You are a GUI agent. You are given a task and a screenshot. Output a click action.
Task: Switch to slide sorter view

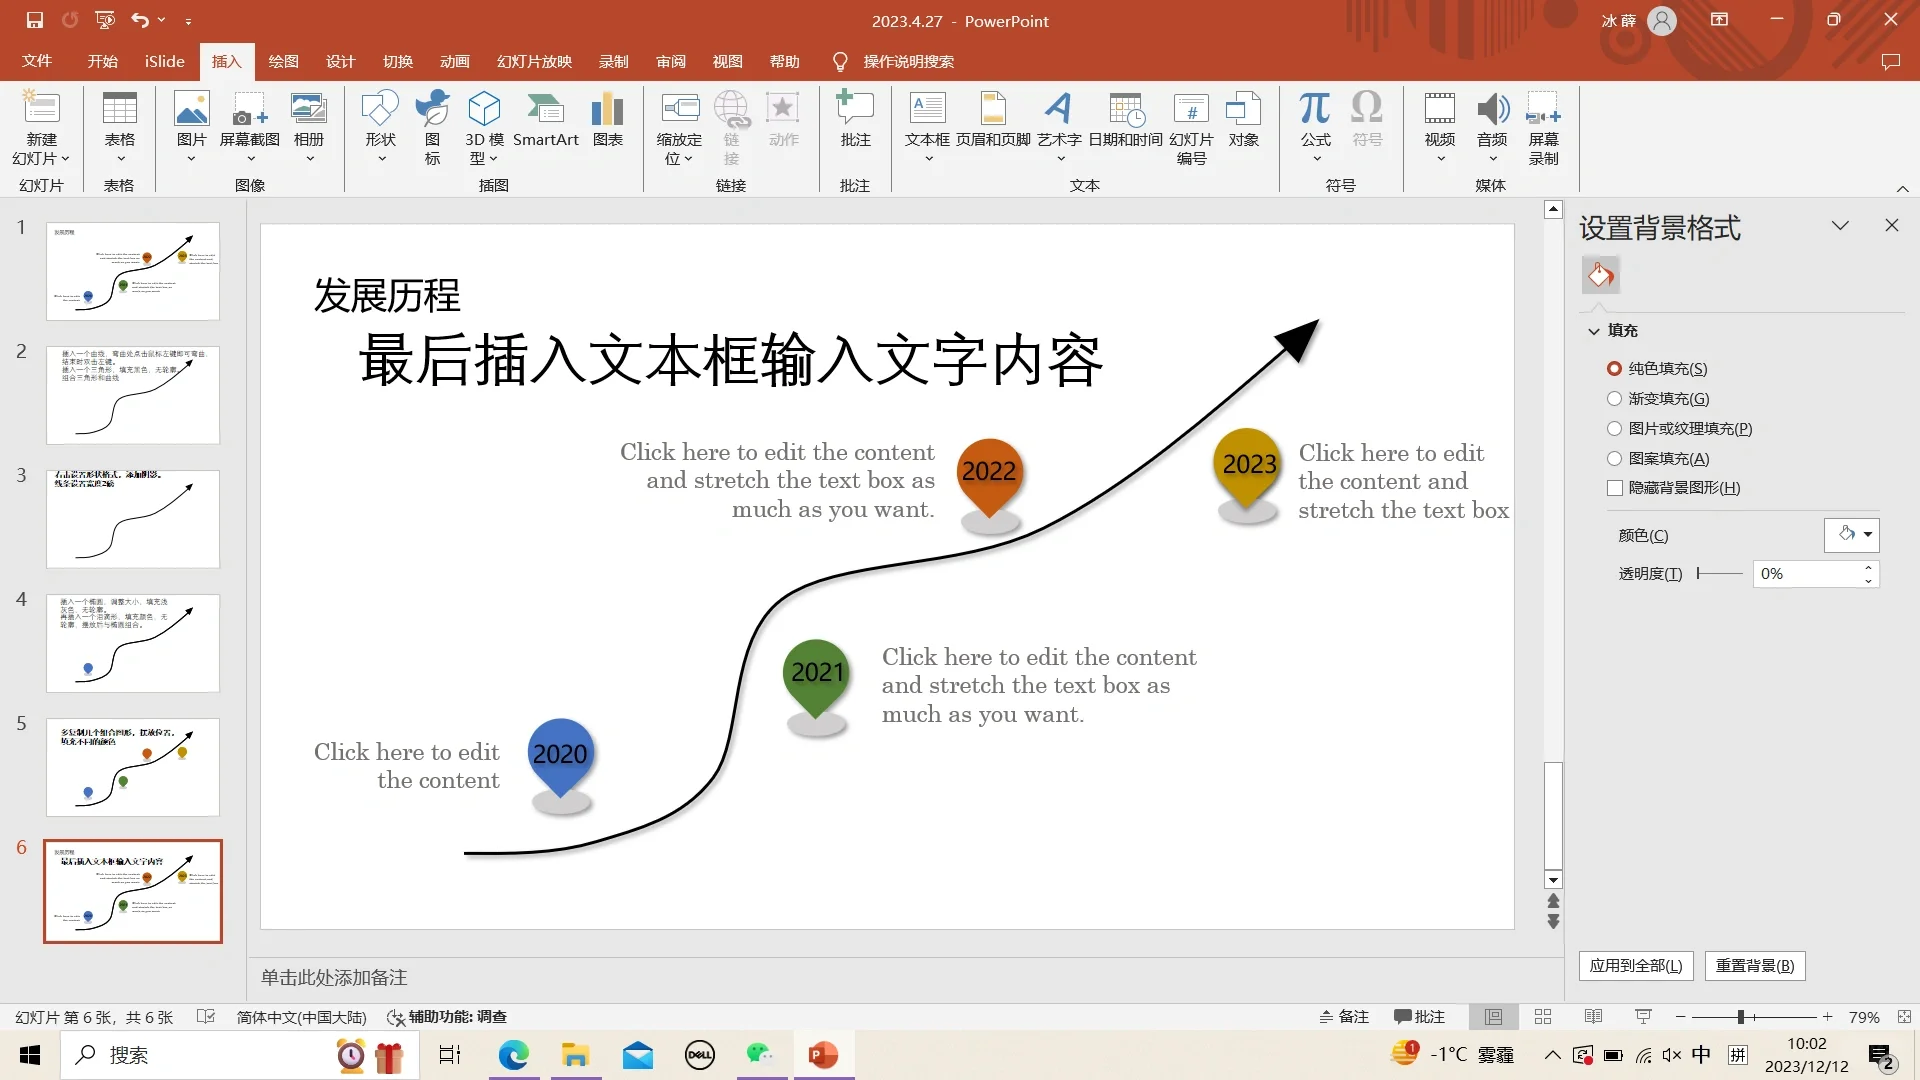1543,1017
